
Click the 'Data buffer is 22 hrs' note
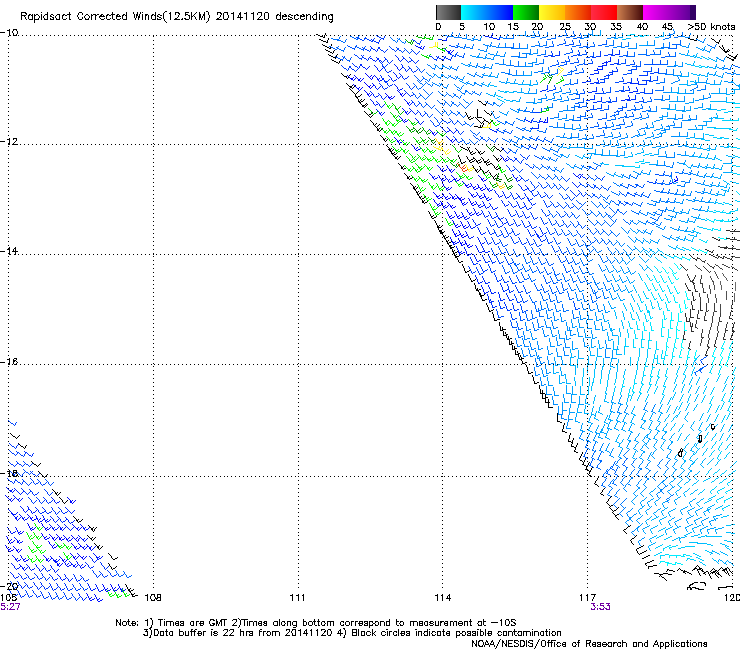(x=352, y=633)
